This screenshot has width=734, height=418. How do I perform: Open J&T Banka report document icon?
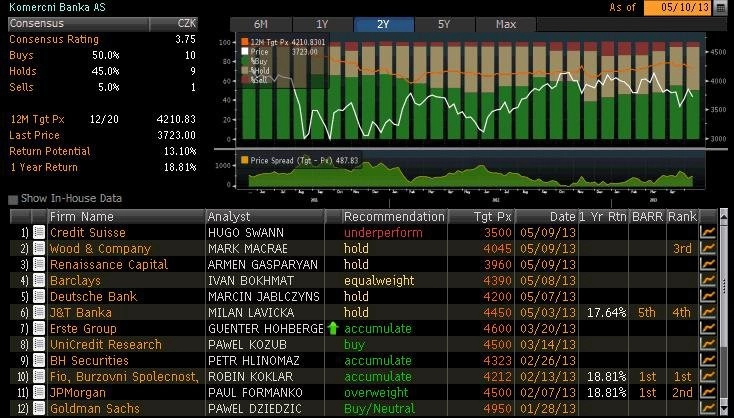pyautogui.click(x=39, y=312)
